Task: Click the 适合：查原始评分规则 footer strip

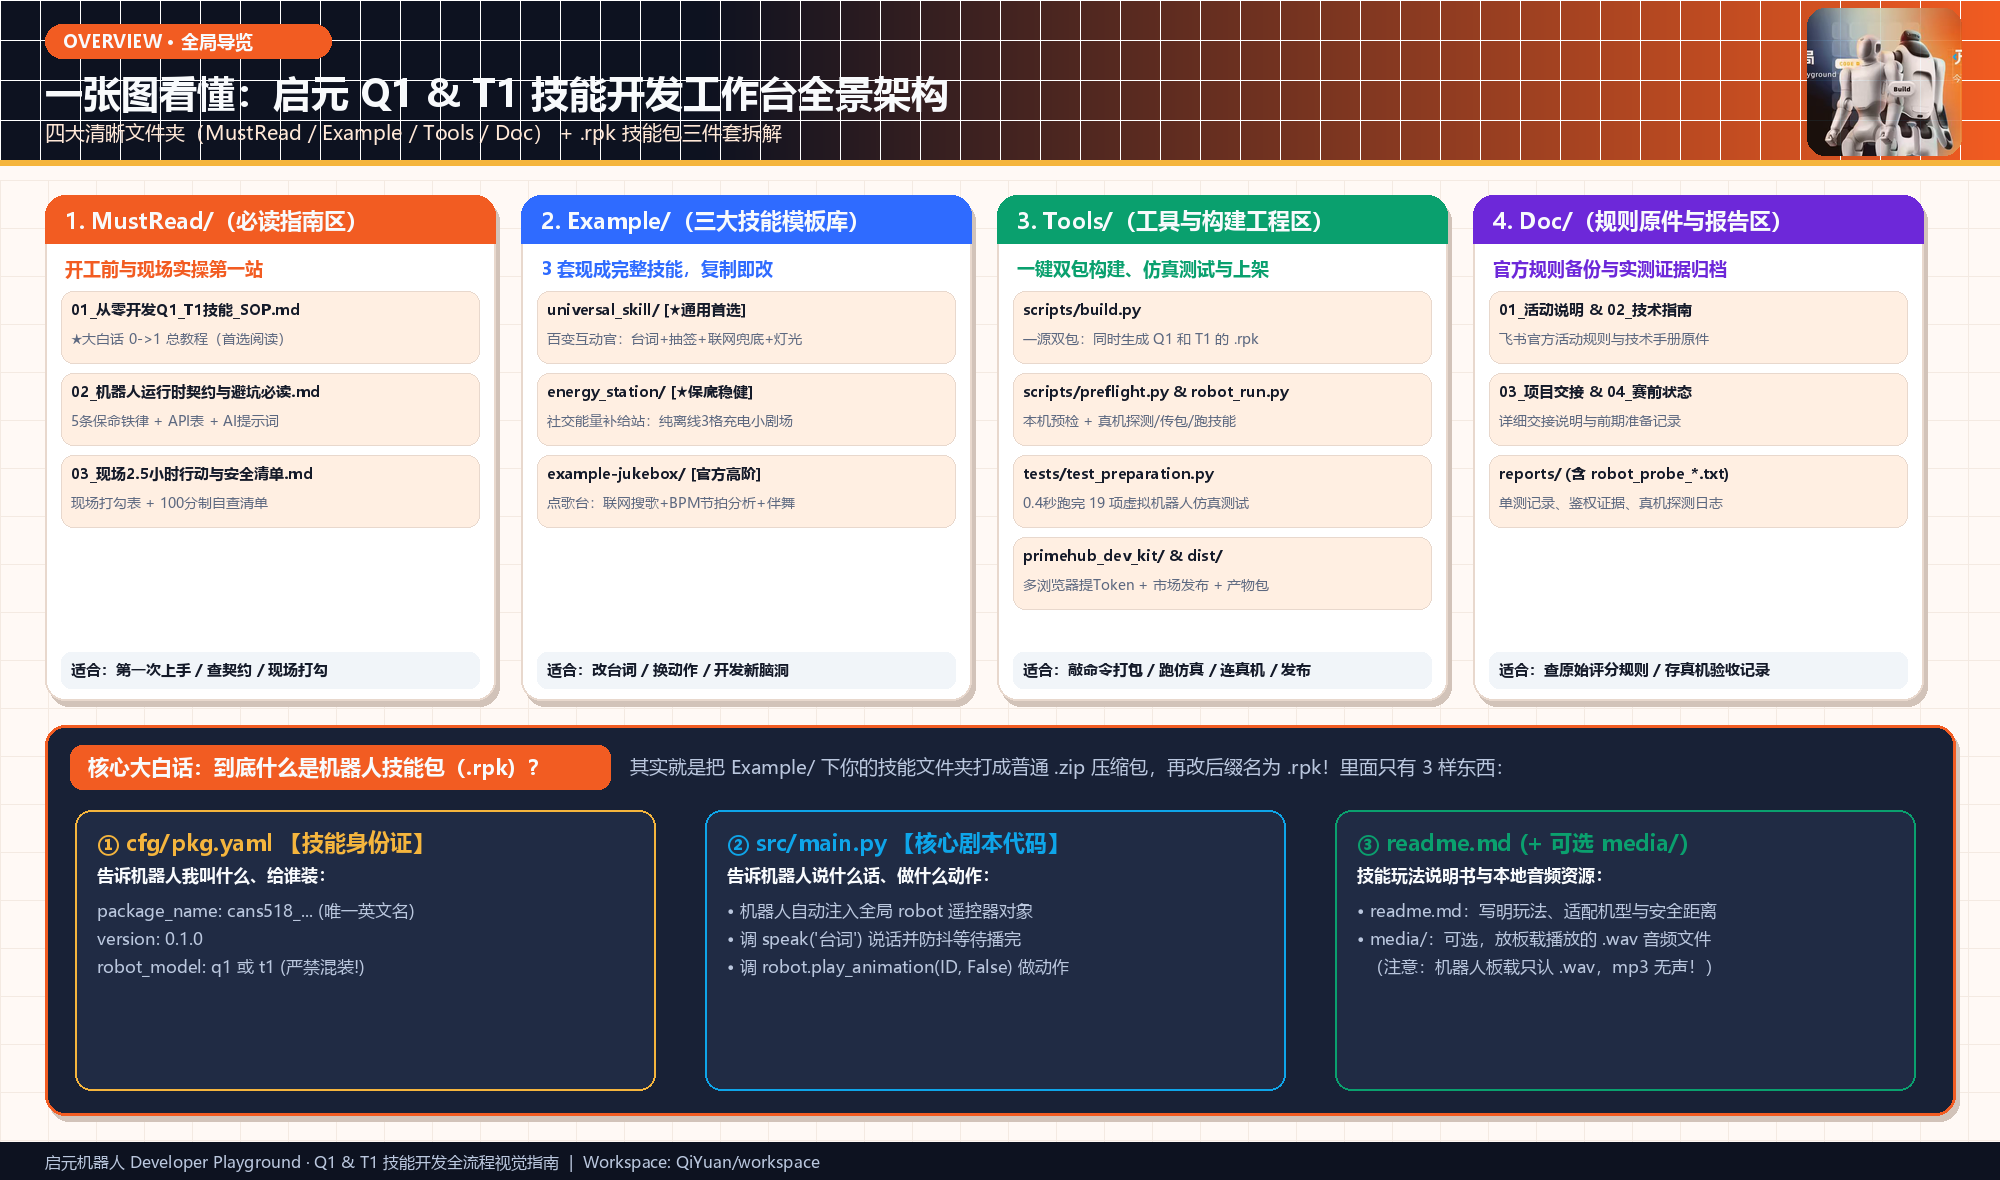Action: 1698,670
